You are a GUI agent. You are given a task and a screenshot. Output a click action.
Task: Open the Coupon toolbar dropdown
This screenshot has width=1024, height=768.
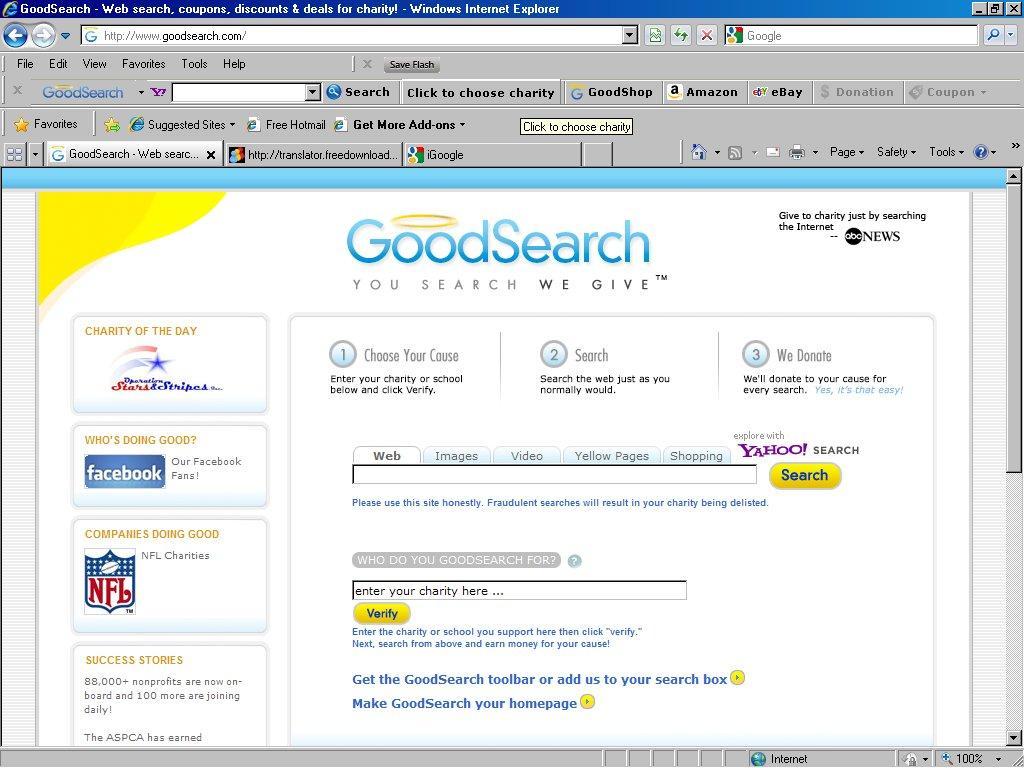[948, 92]
